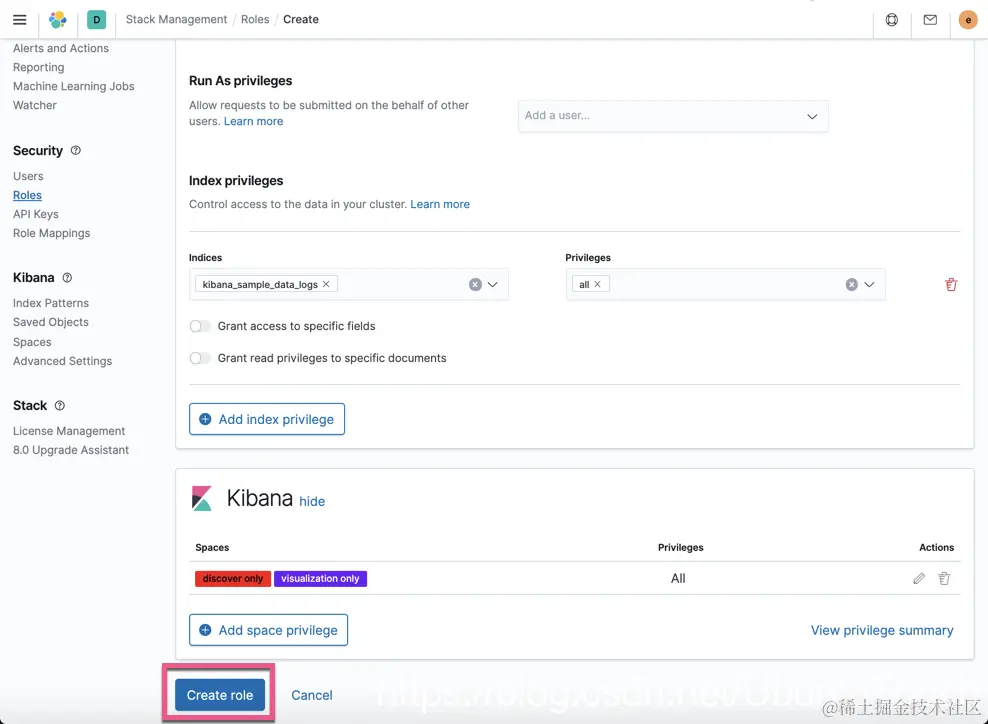
Task: Delete the Kibana space privilege
Action: click(x=944, y=578)
